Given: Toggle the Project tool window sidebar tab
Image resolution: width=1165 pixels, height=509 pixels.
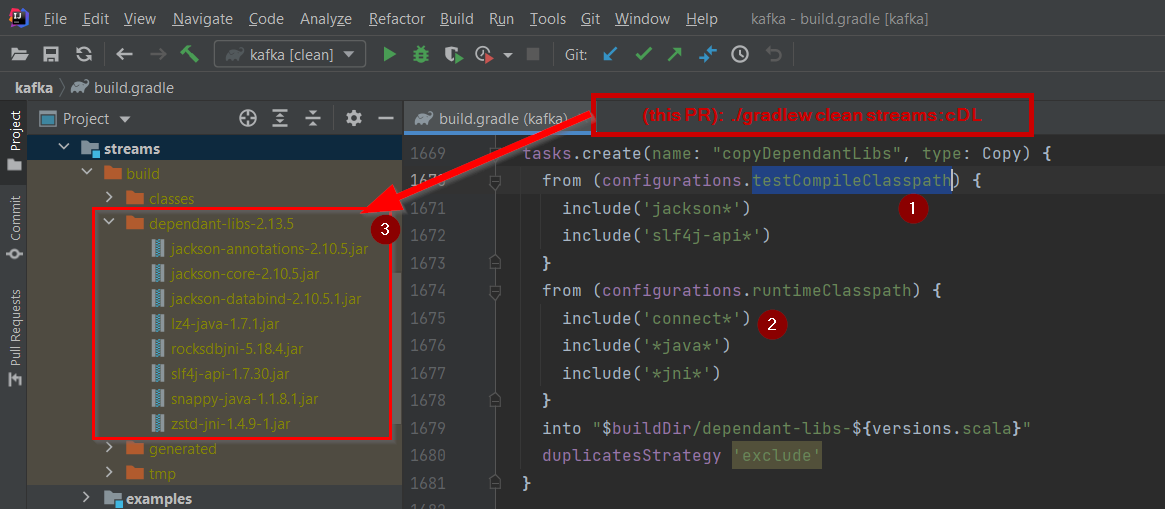Looking at the screenshot, I should click(14, 141).
